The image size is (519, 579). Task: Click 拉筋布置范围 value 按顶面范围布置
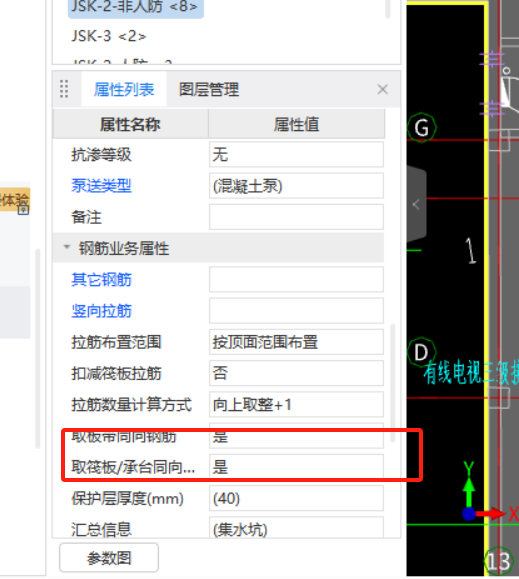coord(296,342)
